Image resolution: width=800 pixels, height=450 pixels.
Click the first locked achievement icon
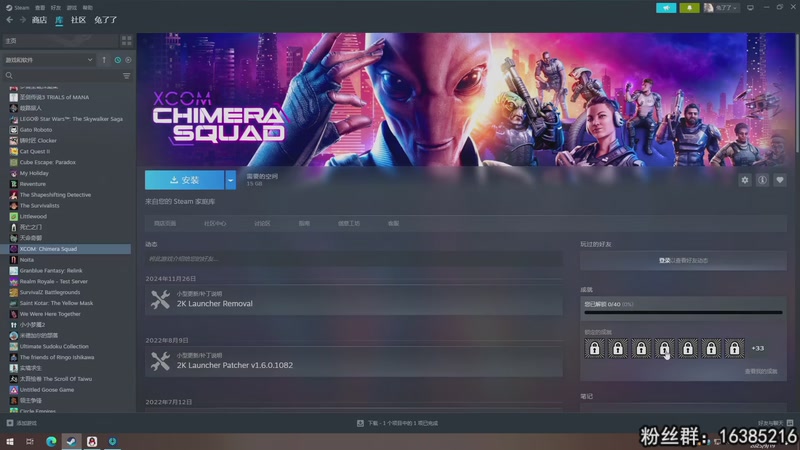click(x=594, y=348)
